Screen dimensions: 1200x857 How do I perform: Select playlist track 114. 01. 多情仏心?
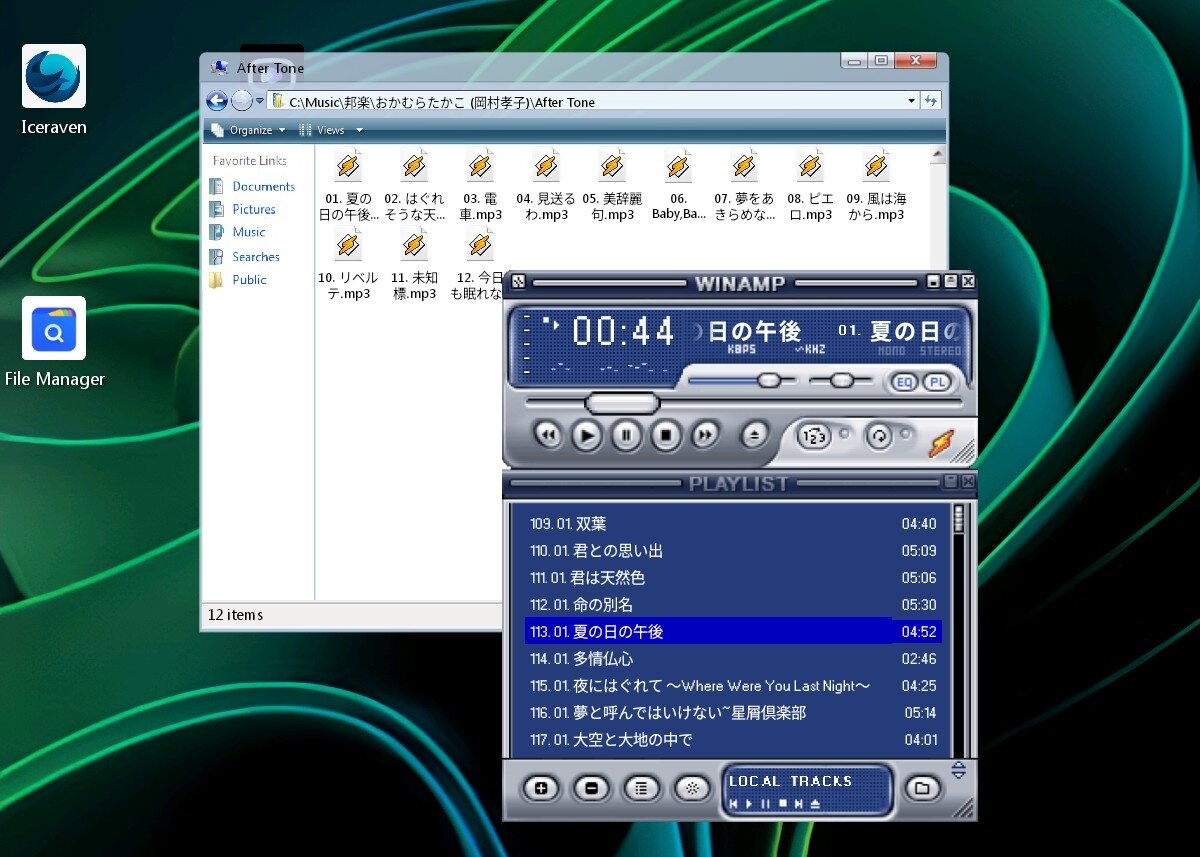(733, 659)
